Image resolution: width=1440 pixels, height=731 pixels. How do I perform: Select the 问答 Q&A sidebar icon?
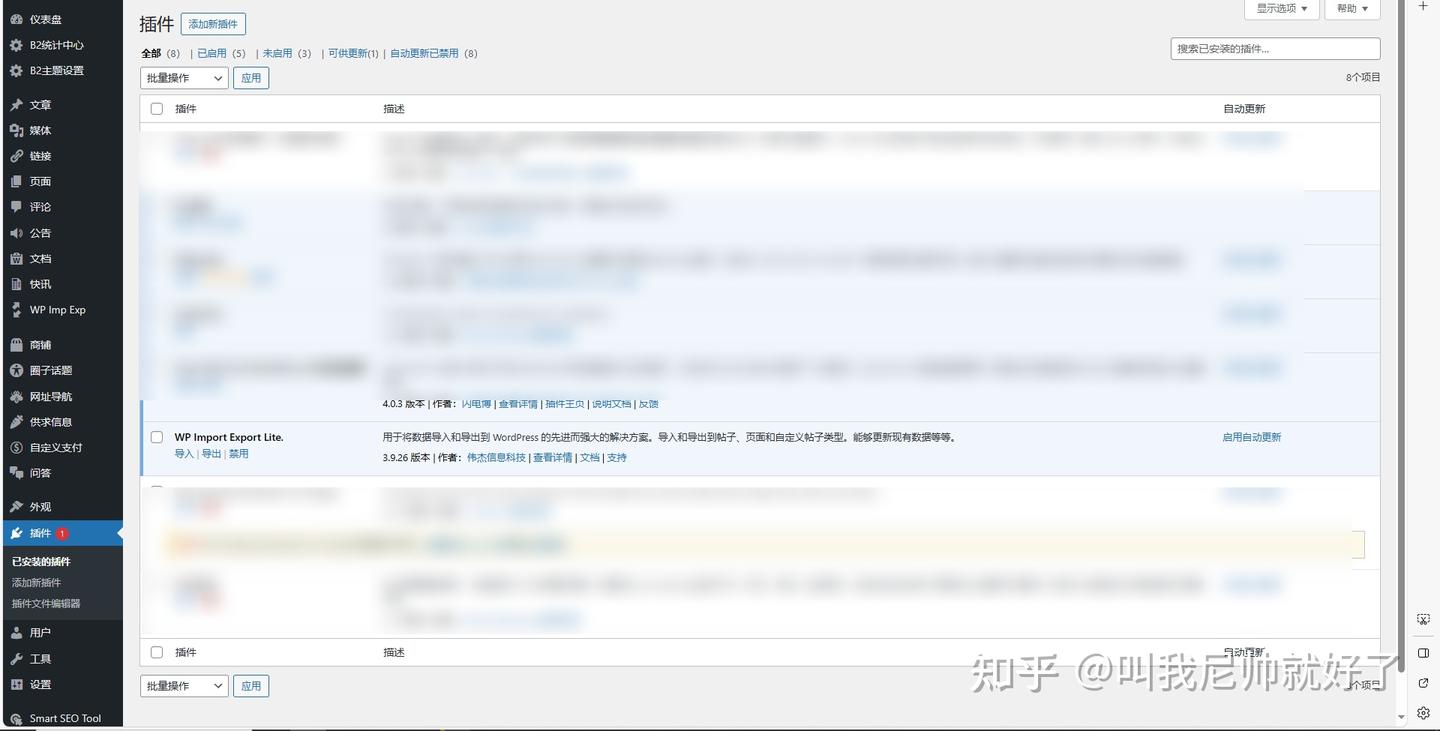[14, 473]
